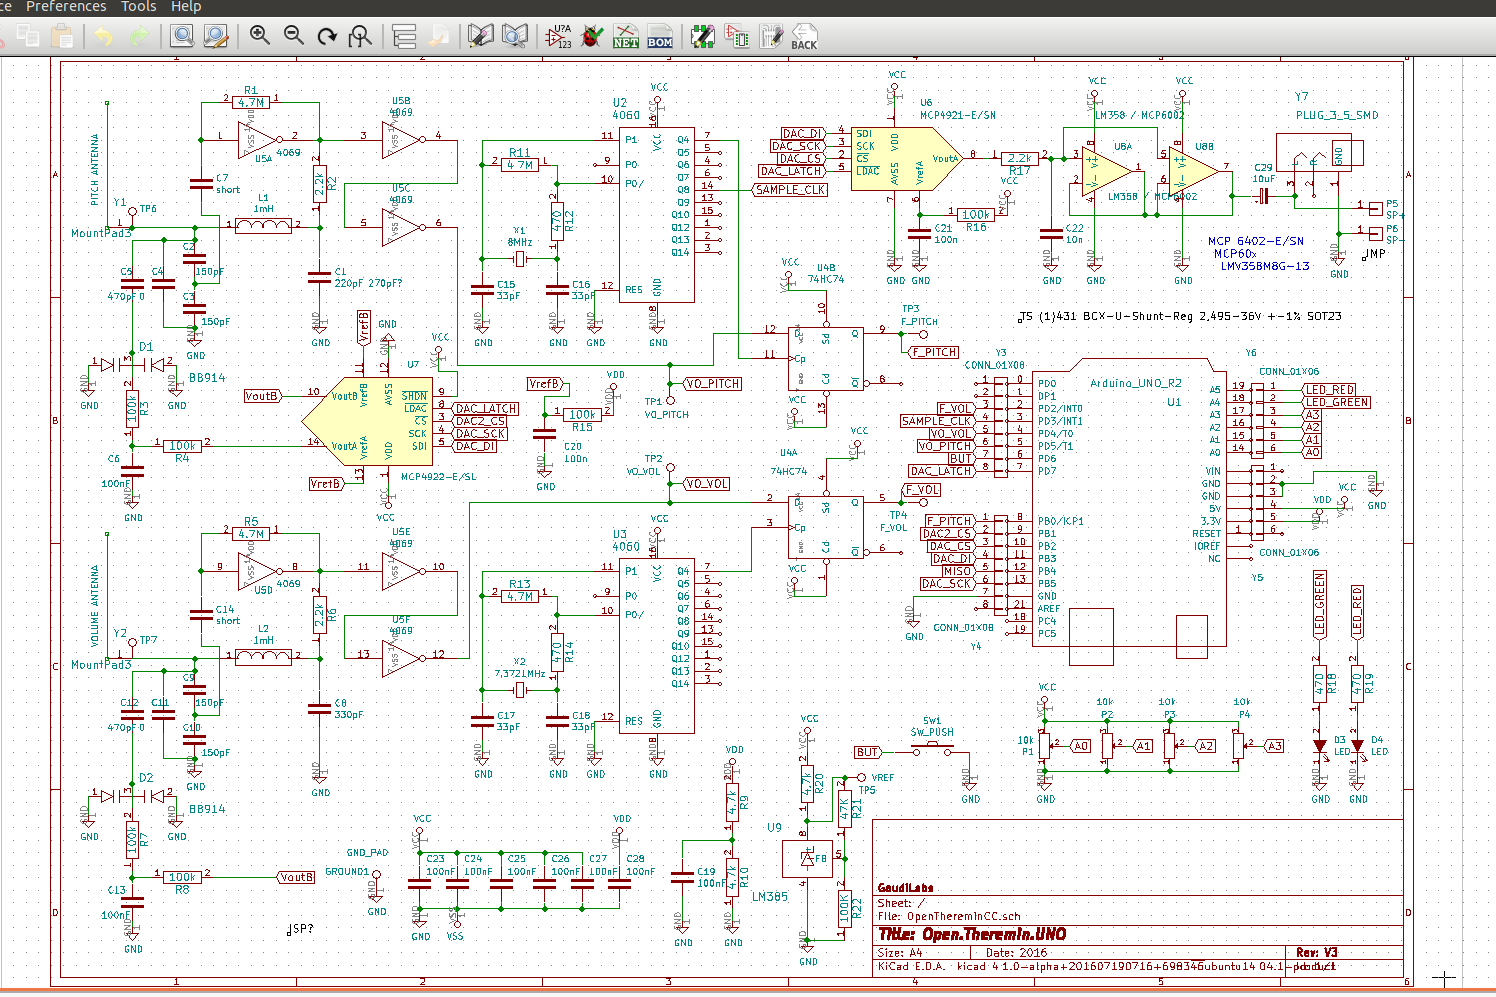Screen dimensions: 1496x997
Task: Click the VoutB label left of U7
Action: (x=262, y=396)
